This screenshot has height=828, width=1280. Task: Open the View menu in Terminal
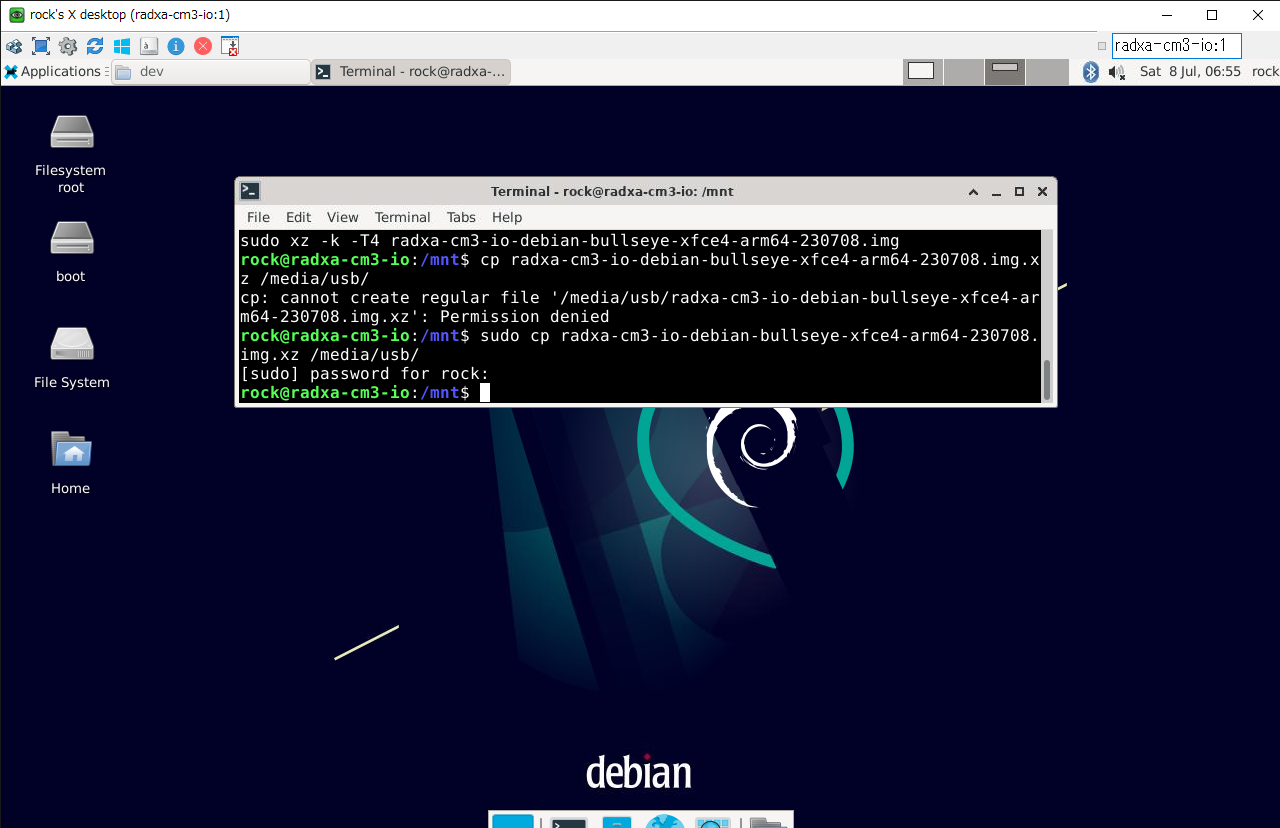click(x=342, y=217)
